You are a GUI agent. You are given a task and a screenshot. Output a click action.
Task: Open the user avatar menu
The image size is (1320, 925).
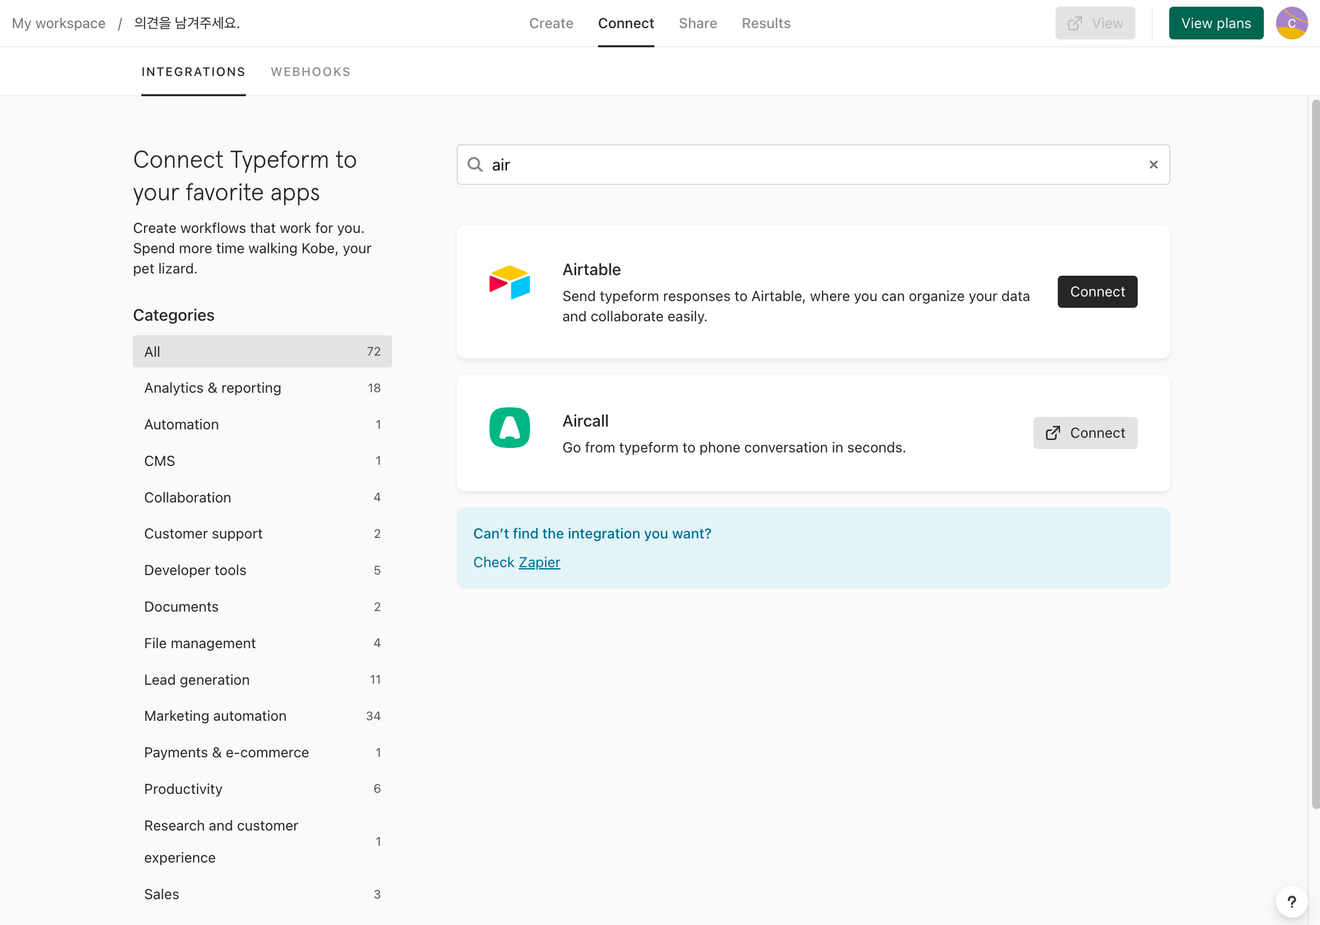(1291, 23)
